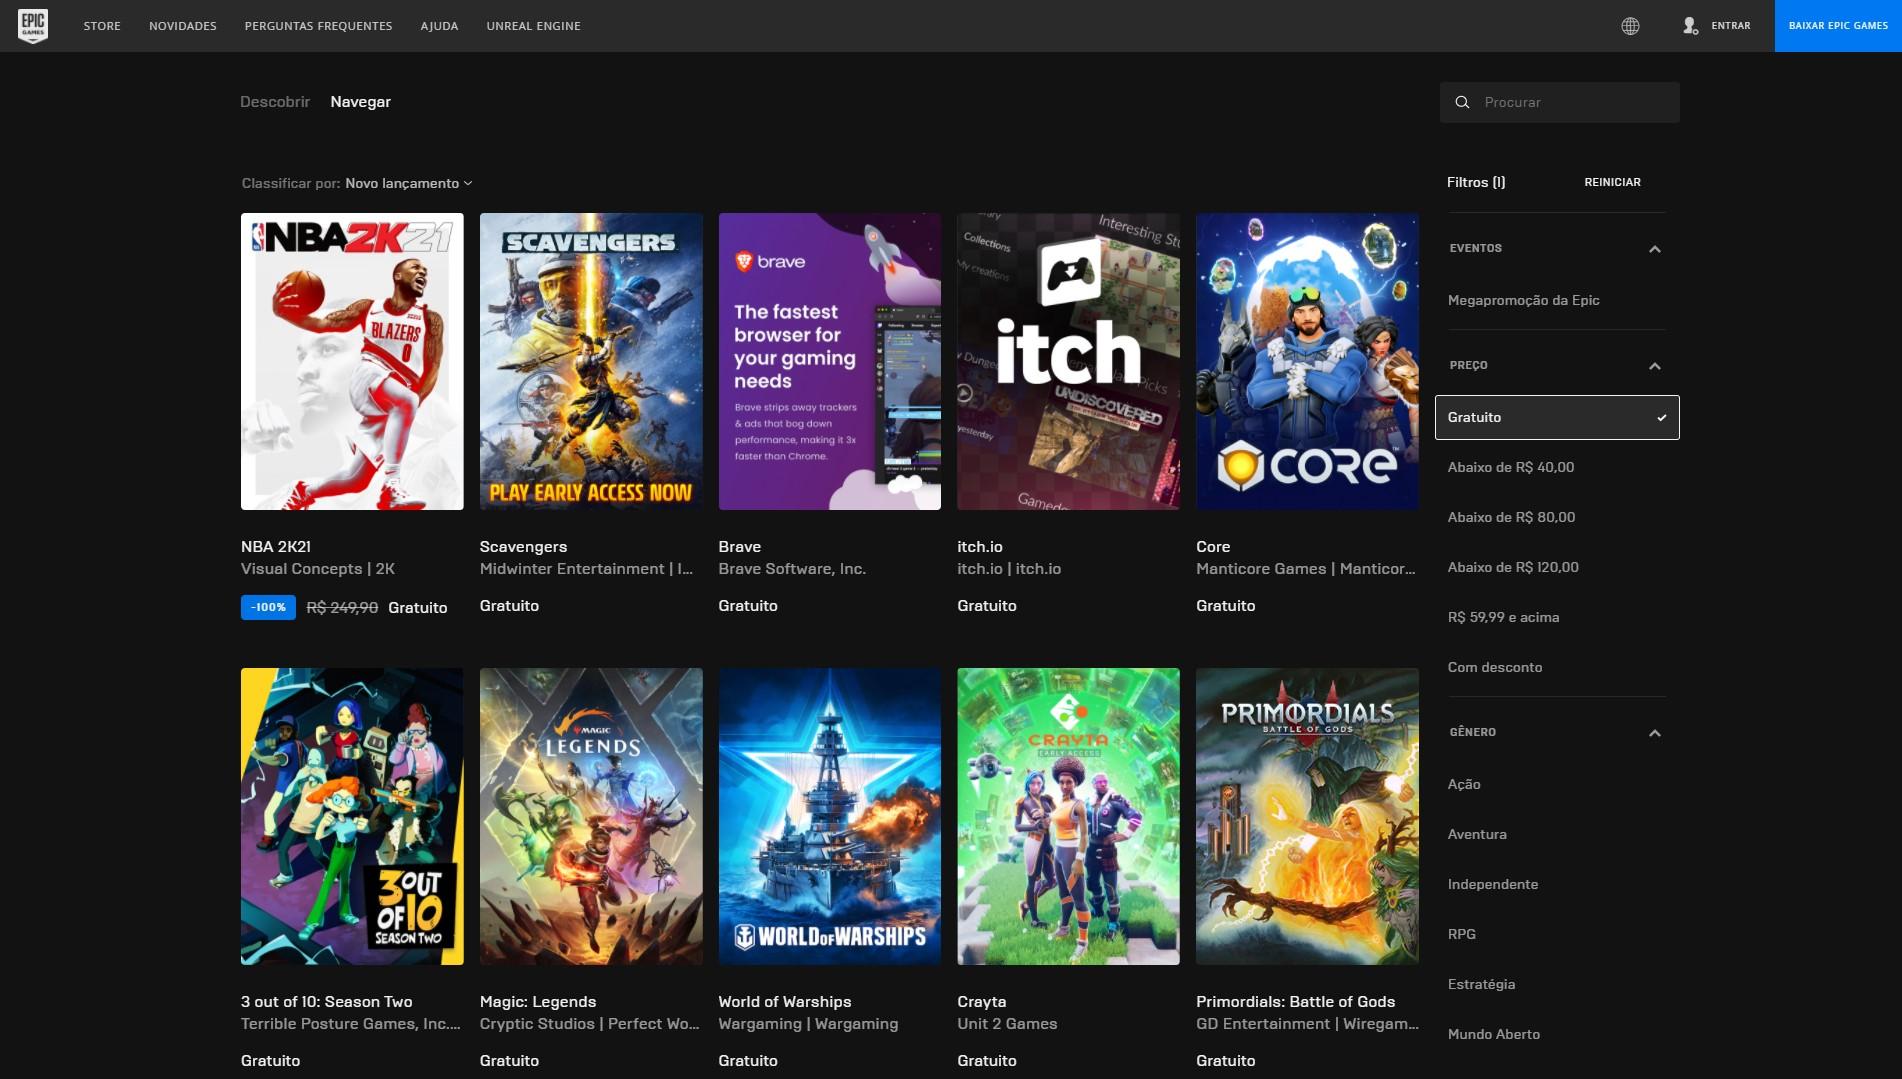Viewport: 1902px width, 1079px height.
Task: Click the search magnifier icon
Action: coord(1462,102)
